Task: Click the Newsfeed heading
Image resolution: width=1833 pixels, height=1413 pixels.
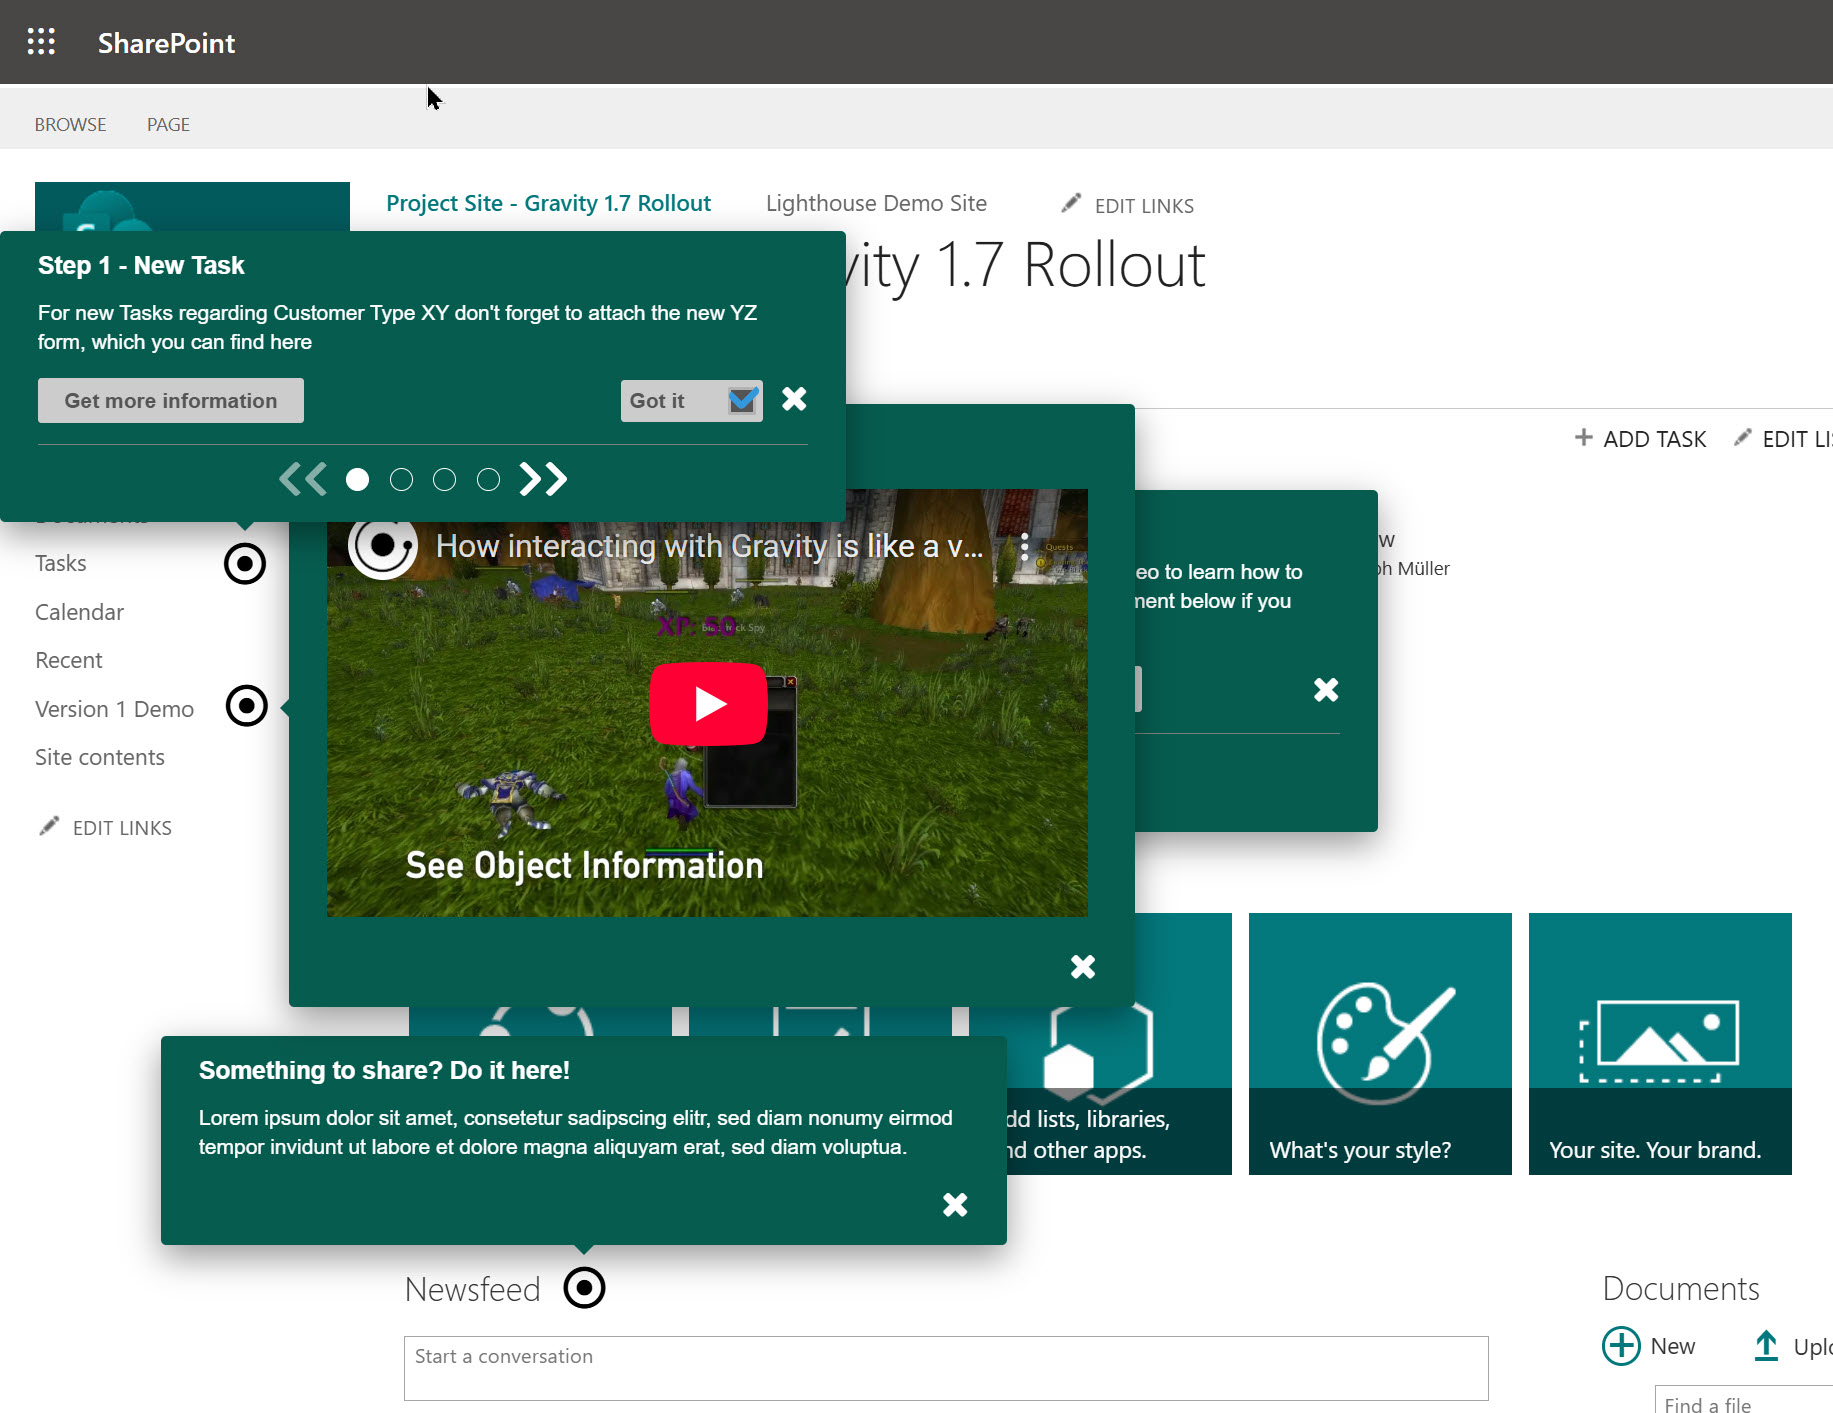Action: (472, 1289)
